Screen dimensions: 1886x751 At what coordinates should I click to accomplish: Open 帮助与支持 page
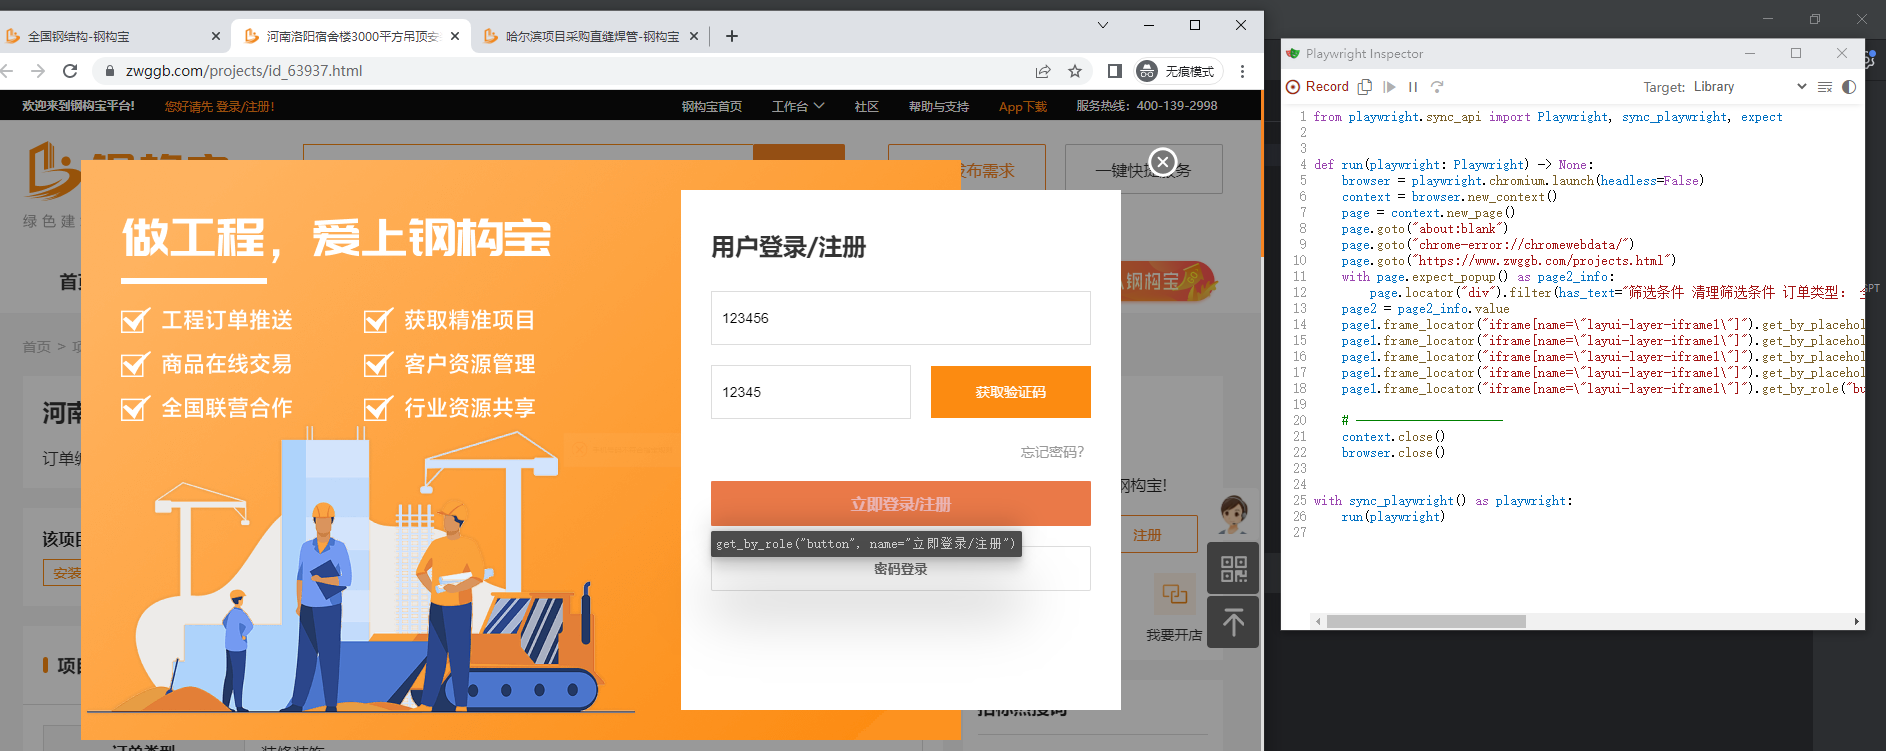click(939, 106)
